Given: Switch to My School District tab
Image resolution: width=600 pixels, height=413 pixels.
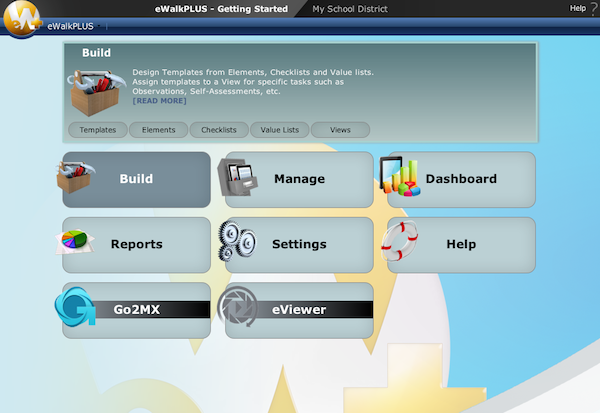Looking at the screenshot, I should [x=350, y=9].
